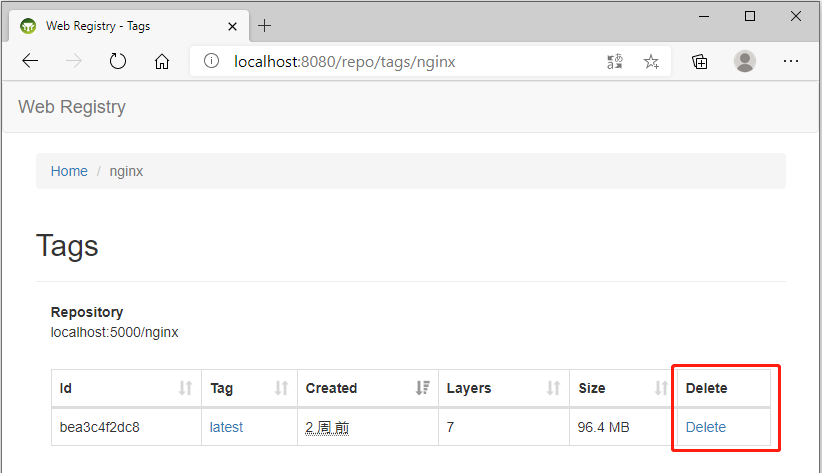The height and width of the screenshot is (473, 822).
Task: Delete the latest tag via Delete link
Action: point(706,427)
